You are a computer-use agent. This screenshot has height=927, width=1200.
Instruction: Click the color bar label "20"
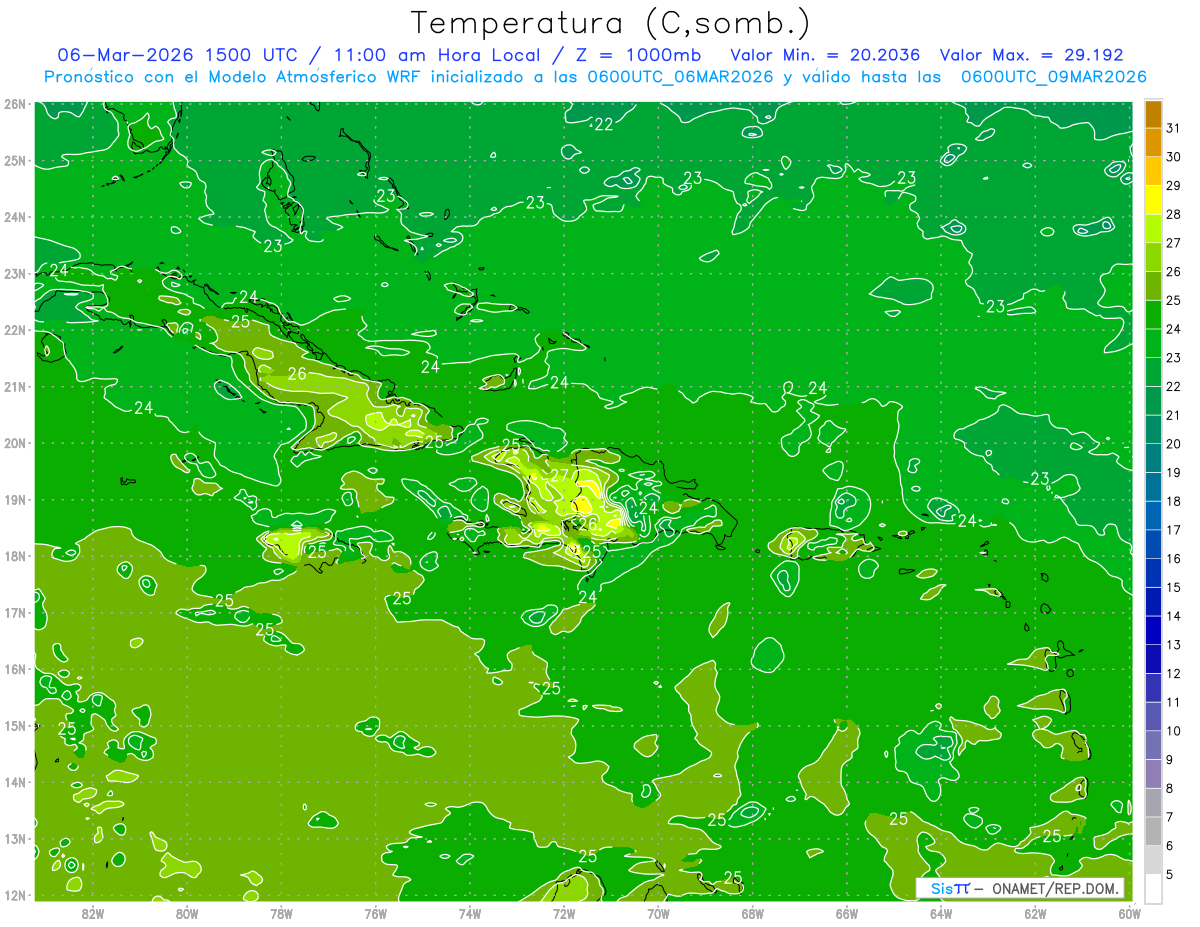[x=1173, y=444]
